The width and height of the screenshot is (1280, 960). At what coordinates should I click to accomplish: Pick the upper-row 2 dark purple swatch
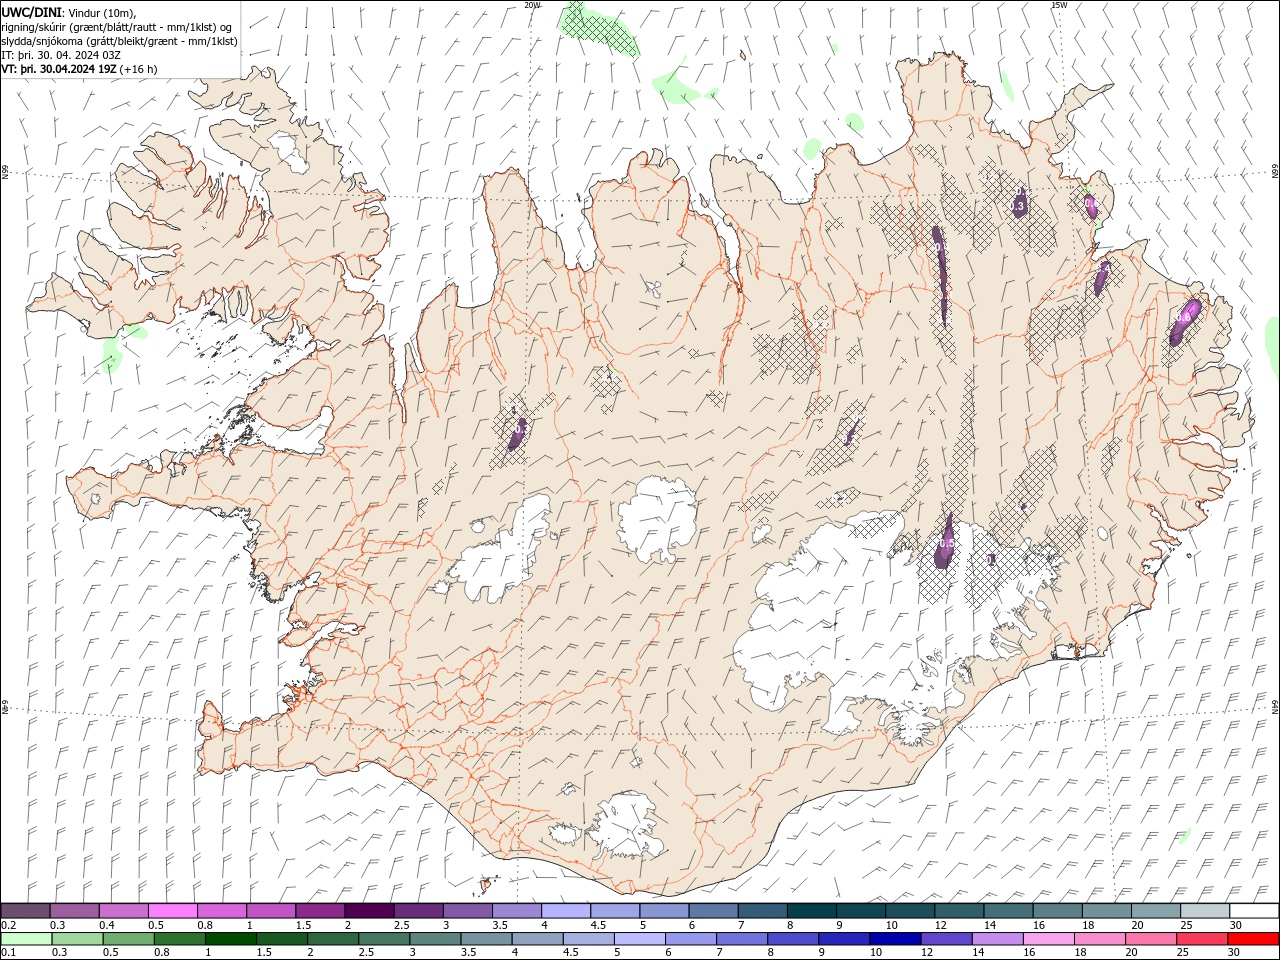(369, 911)
